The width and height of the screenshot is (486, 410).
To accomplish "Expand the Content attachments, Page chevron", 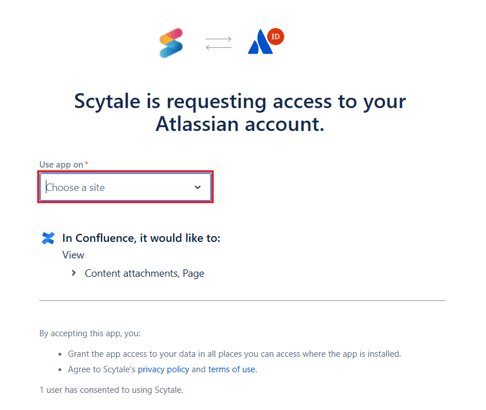I will 74,273.
